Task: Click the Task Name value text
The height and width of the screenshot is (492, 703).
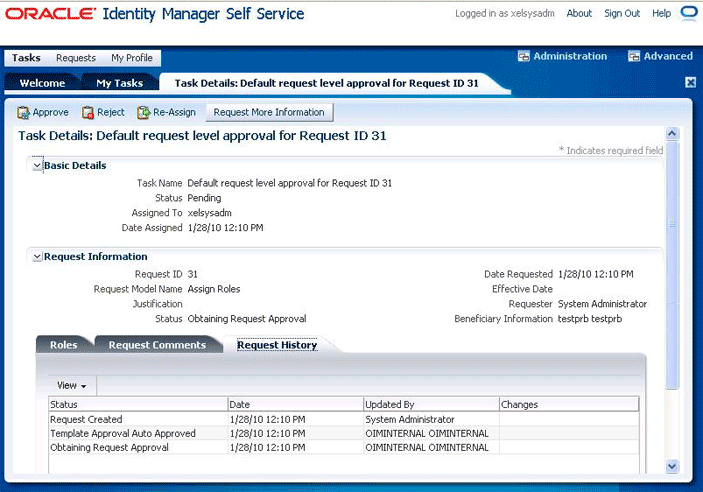Action: tap(290, 183)
